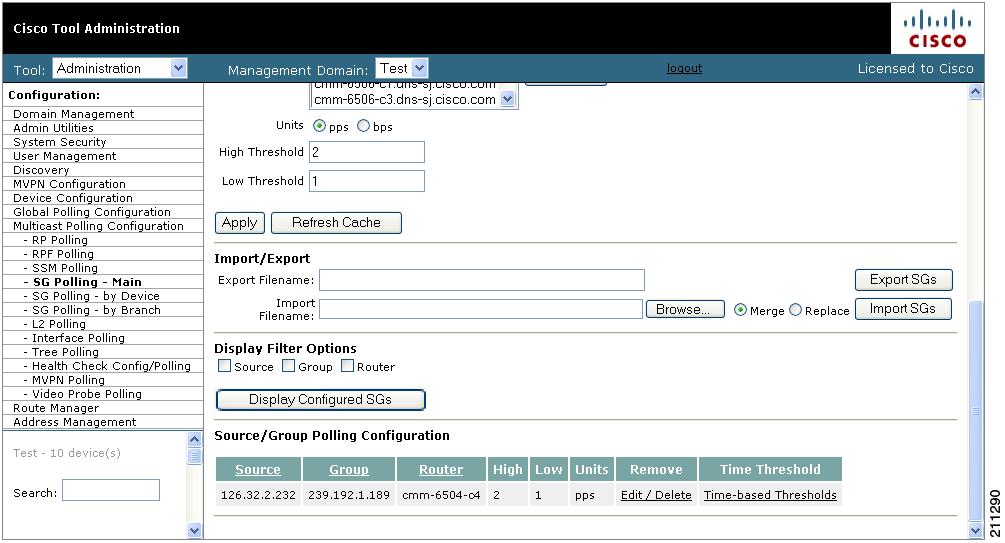Sort table by Group column
Screen dimensions: 1005x543
349,469
